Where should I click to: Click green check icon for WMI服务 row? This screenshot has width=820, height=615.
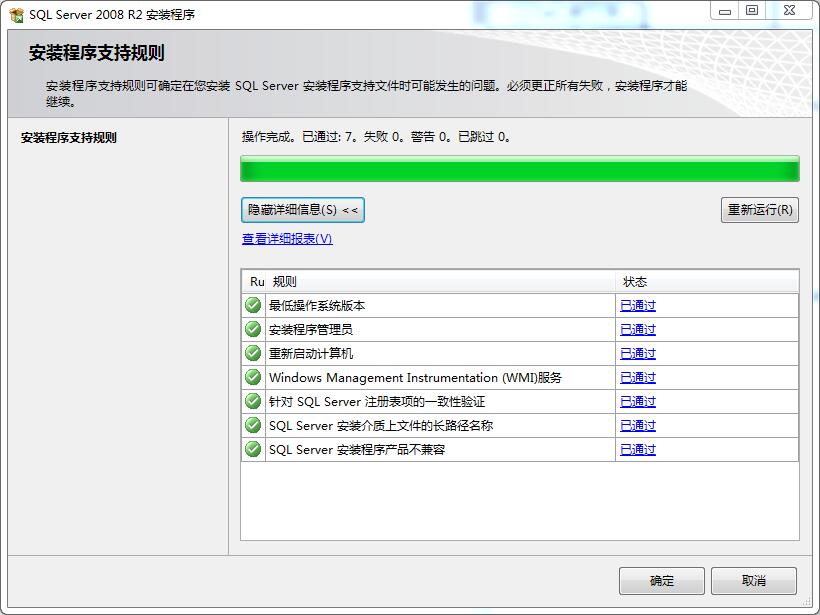click(253, 377)
